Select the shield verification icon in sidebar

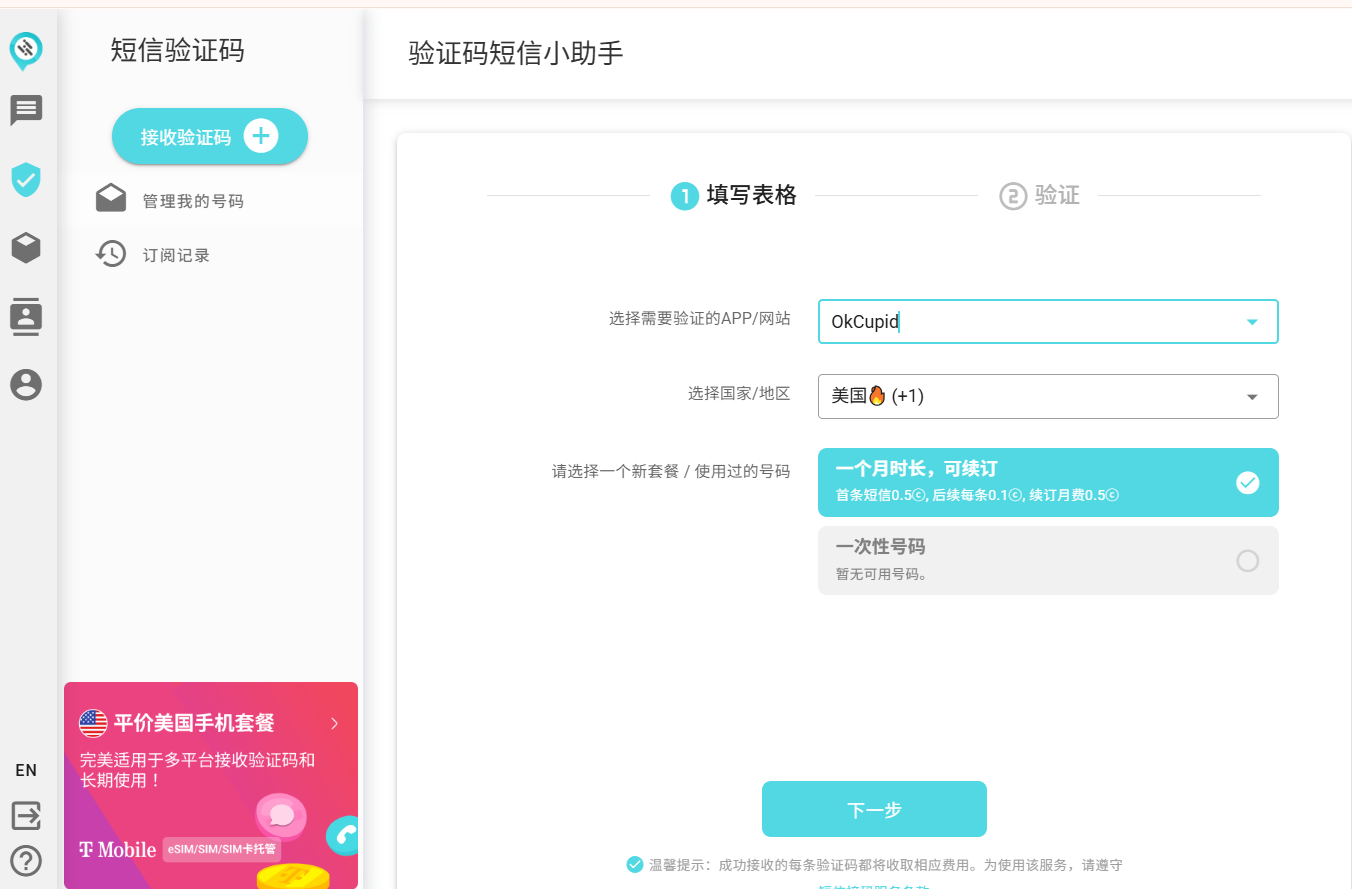pos(26,180)
